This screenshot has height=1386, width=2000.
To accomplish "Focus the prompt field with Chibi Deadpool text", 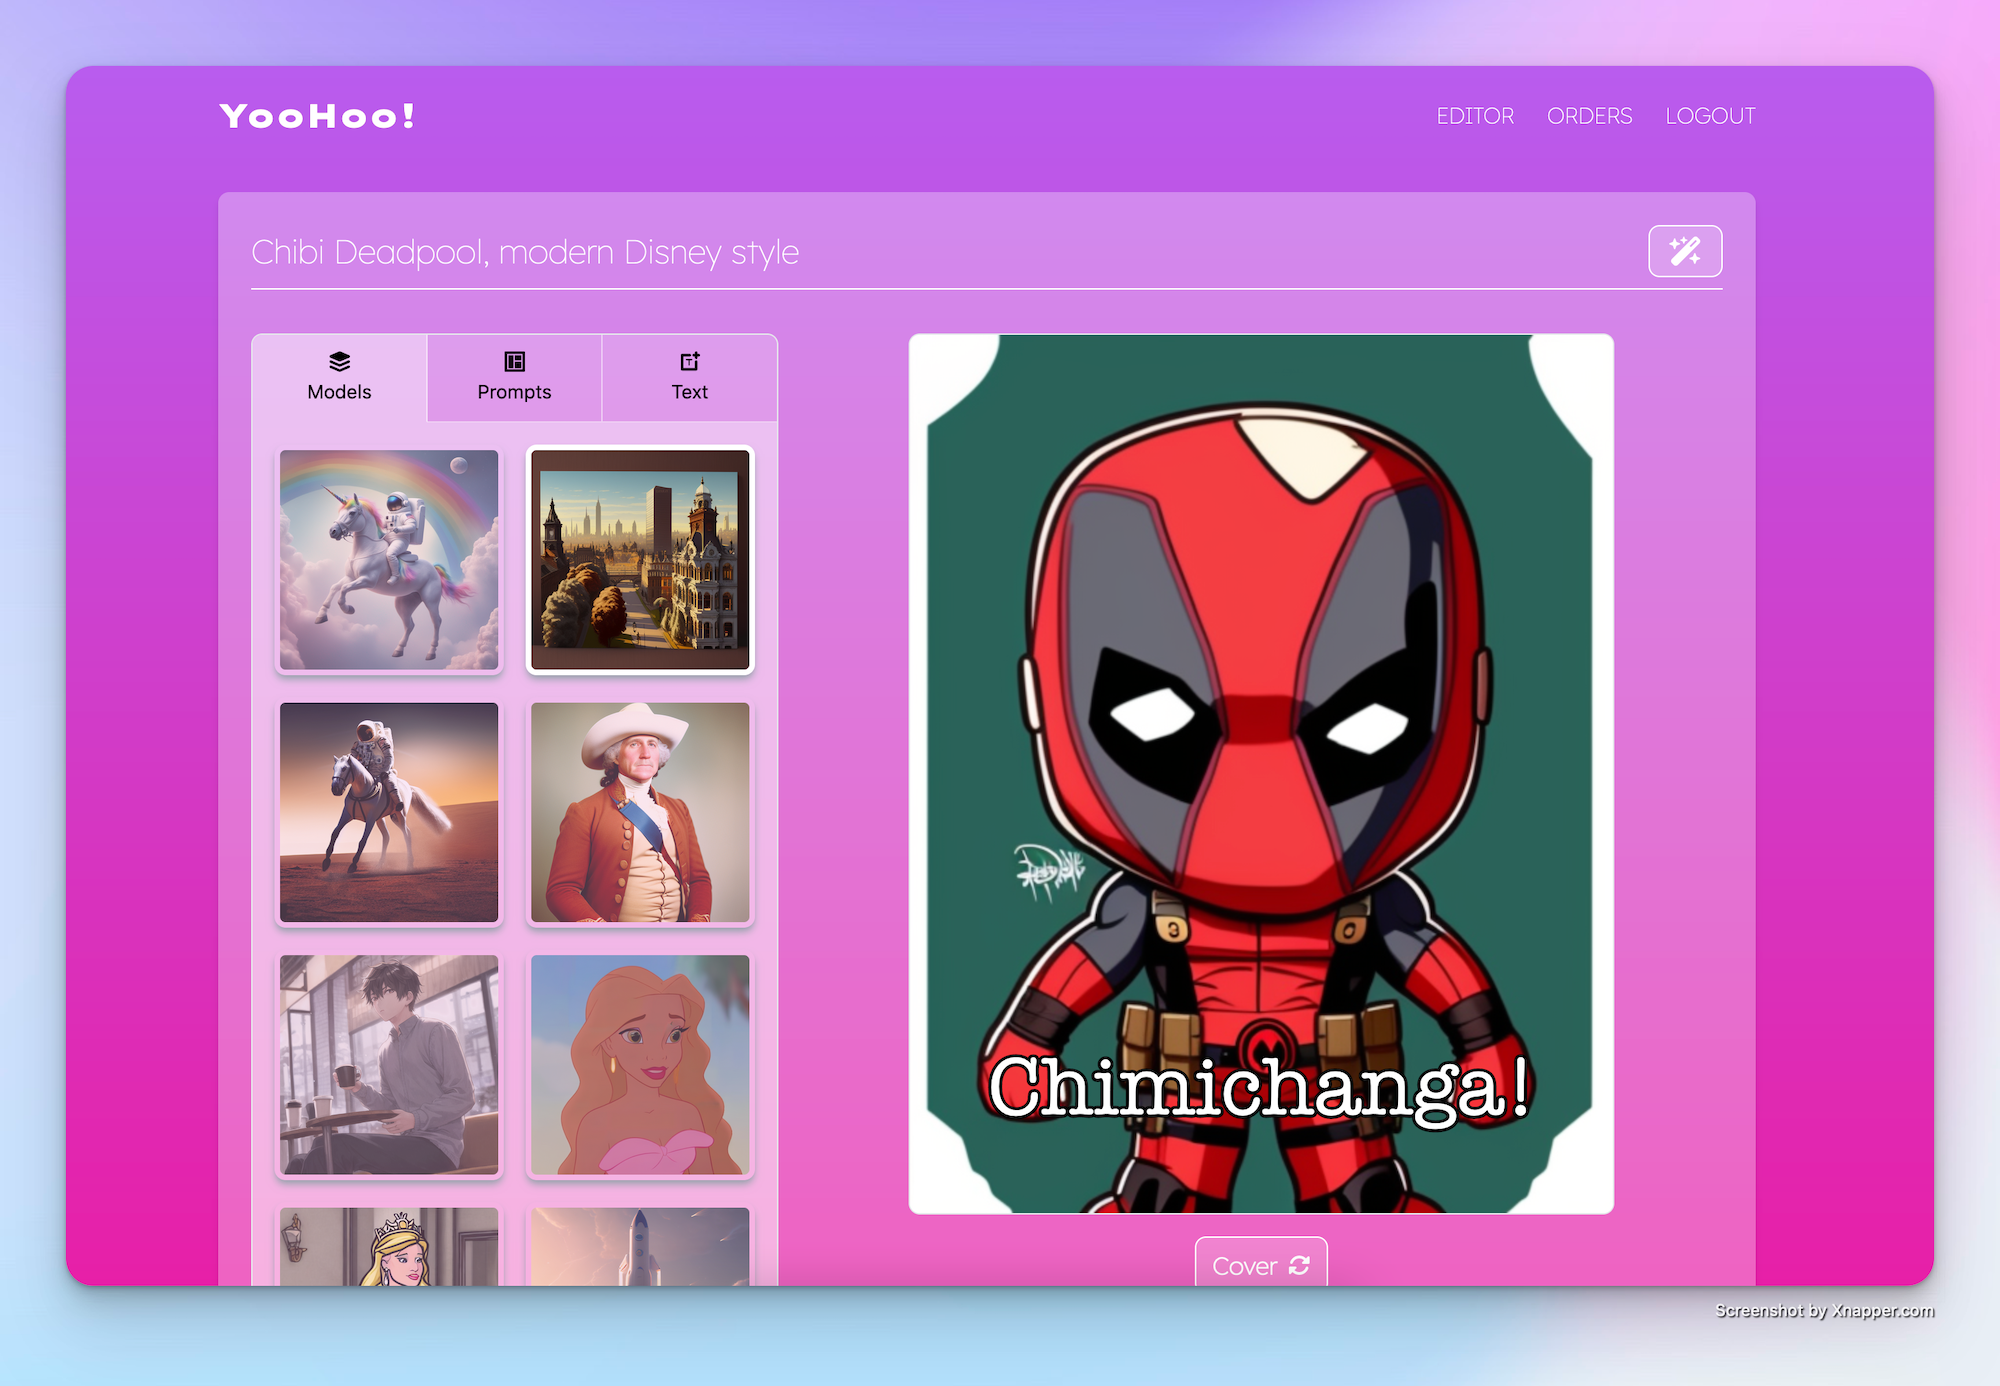I will [x=940, y=253].
